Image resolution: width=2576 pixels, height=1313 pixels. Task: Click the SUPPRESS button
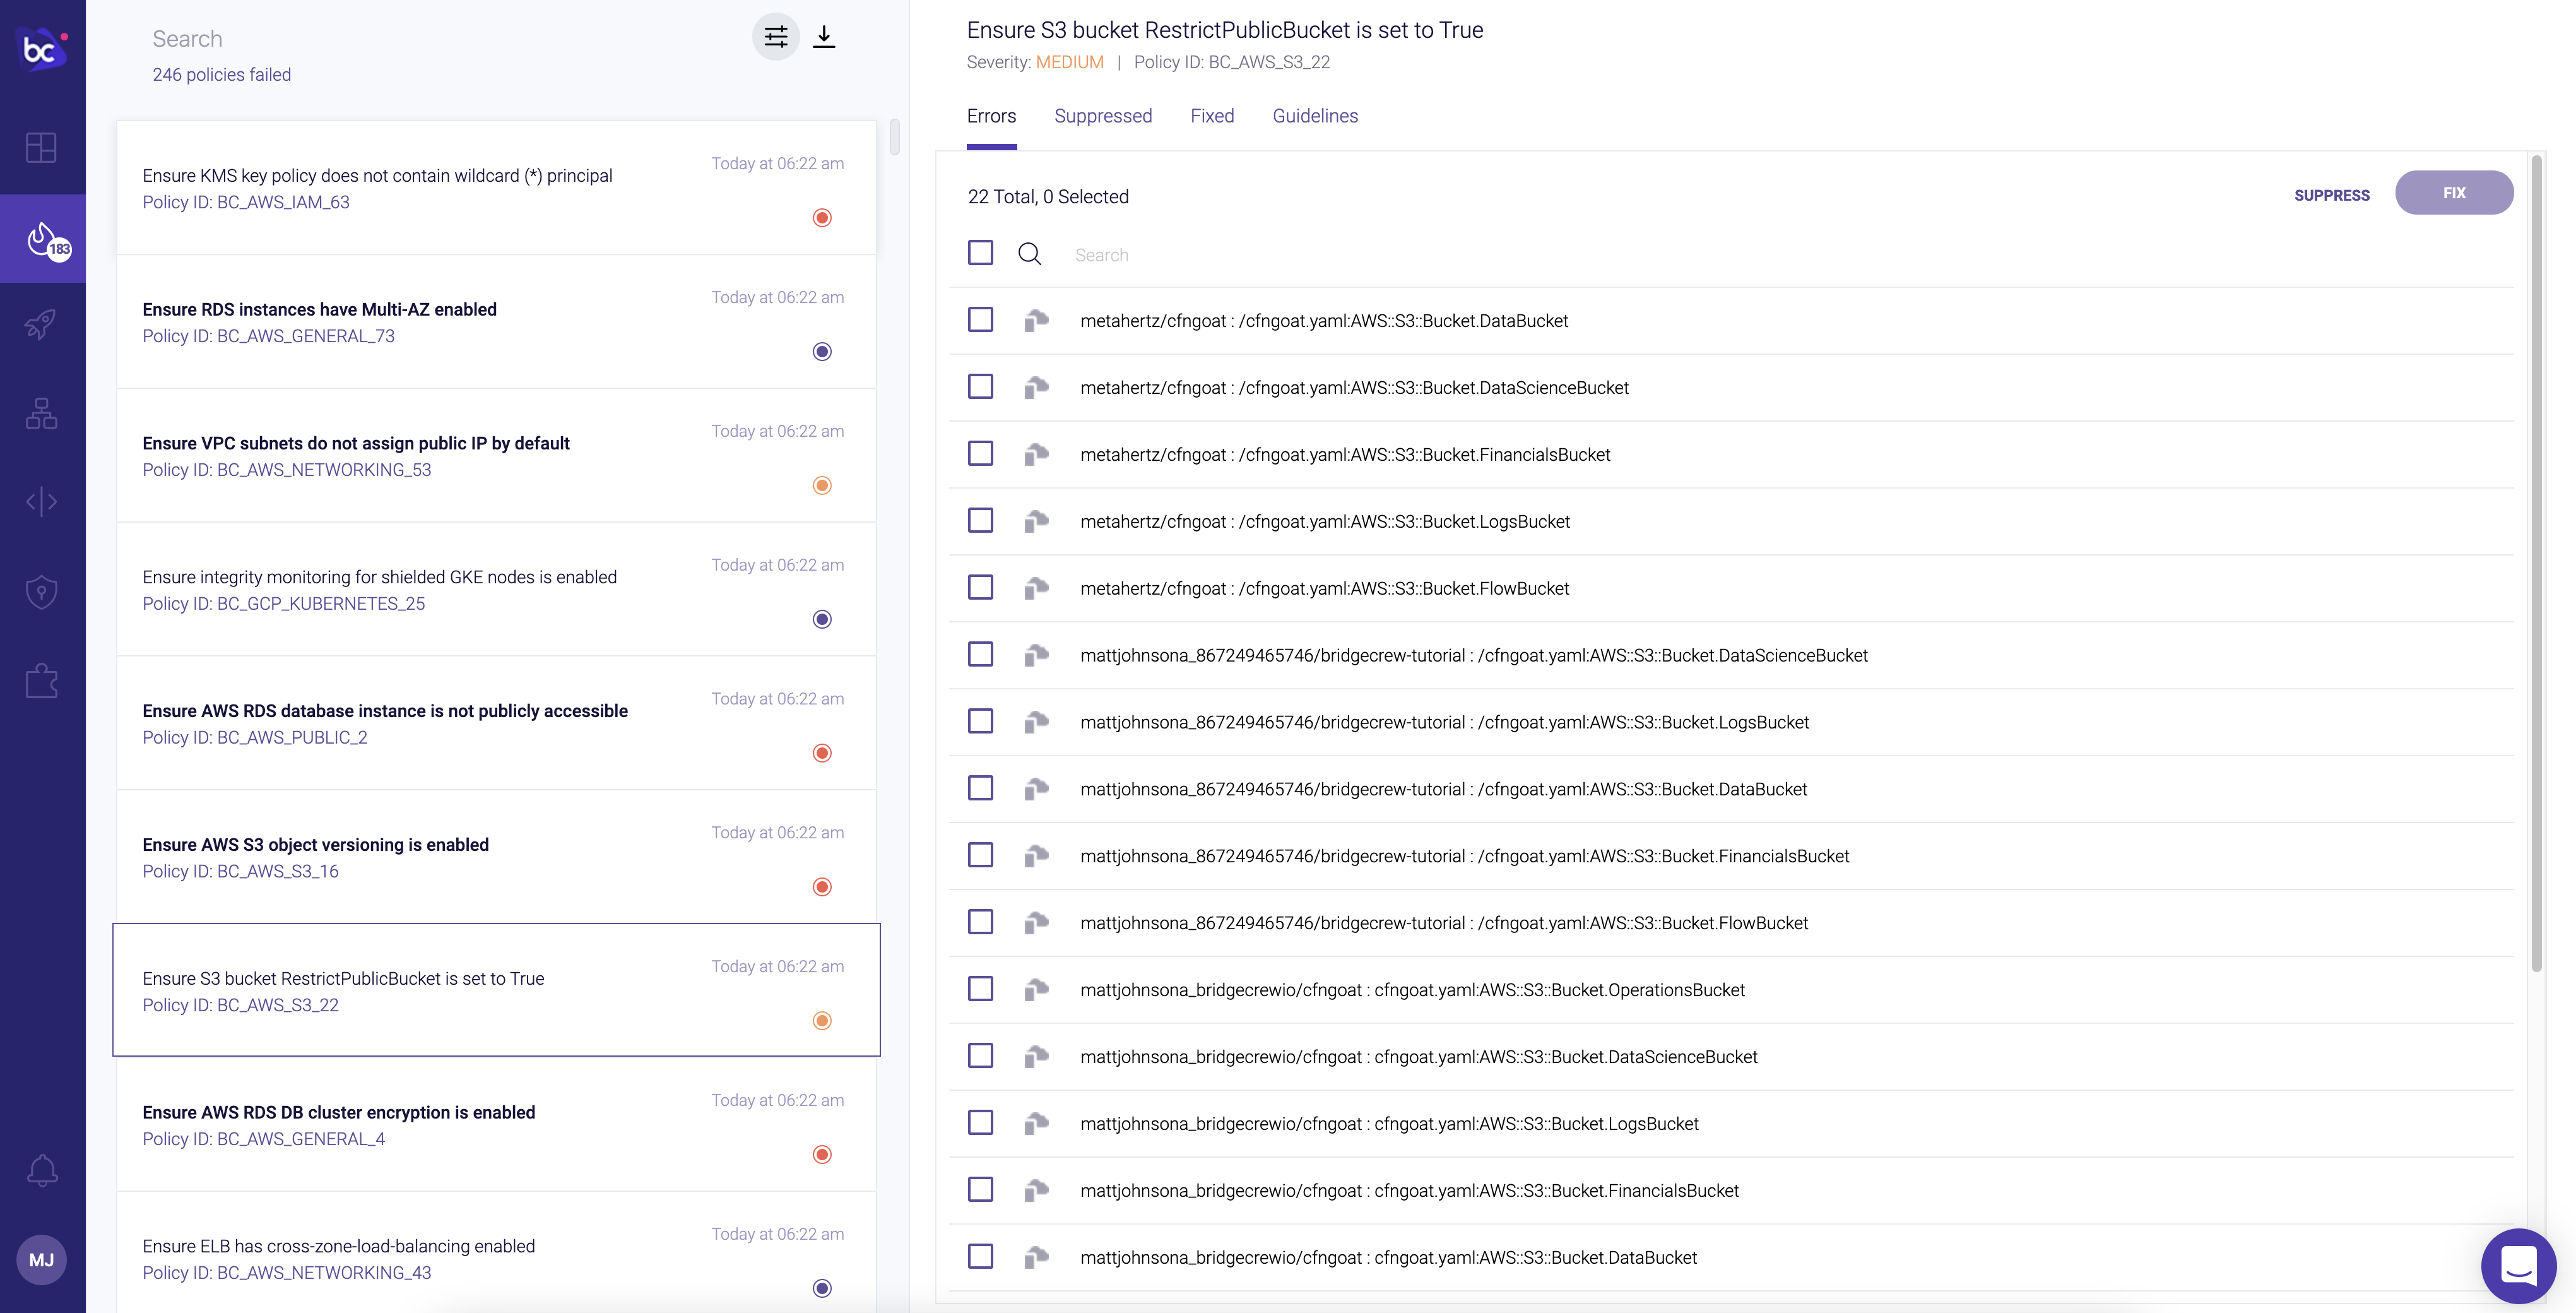2331,195
